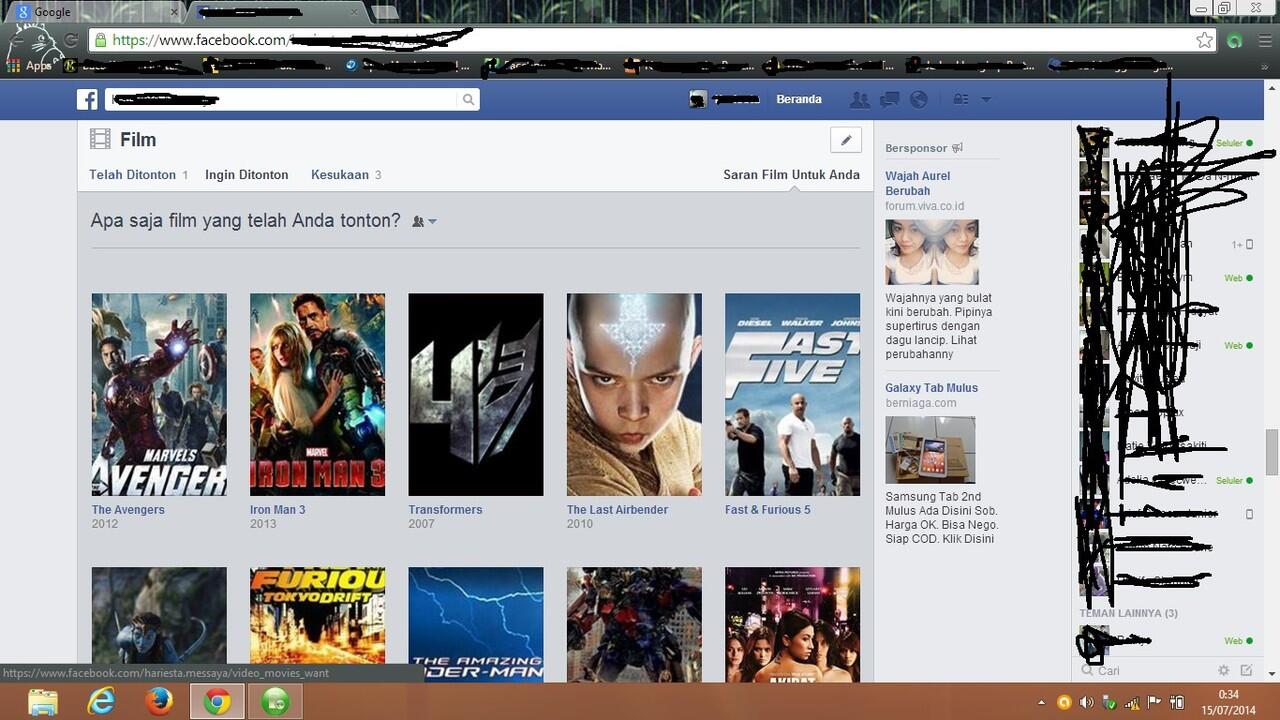The image size is (1280, 720).
Task: Open Saran Film Untuk Anda
Action: (791, 174)
